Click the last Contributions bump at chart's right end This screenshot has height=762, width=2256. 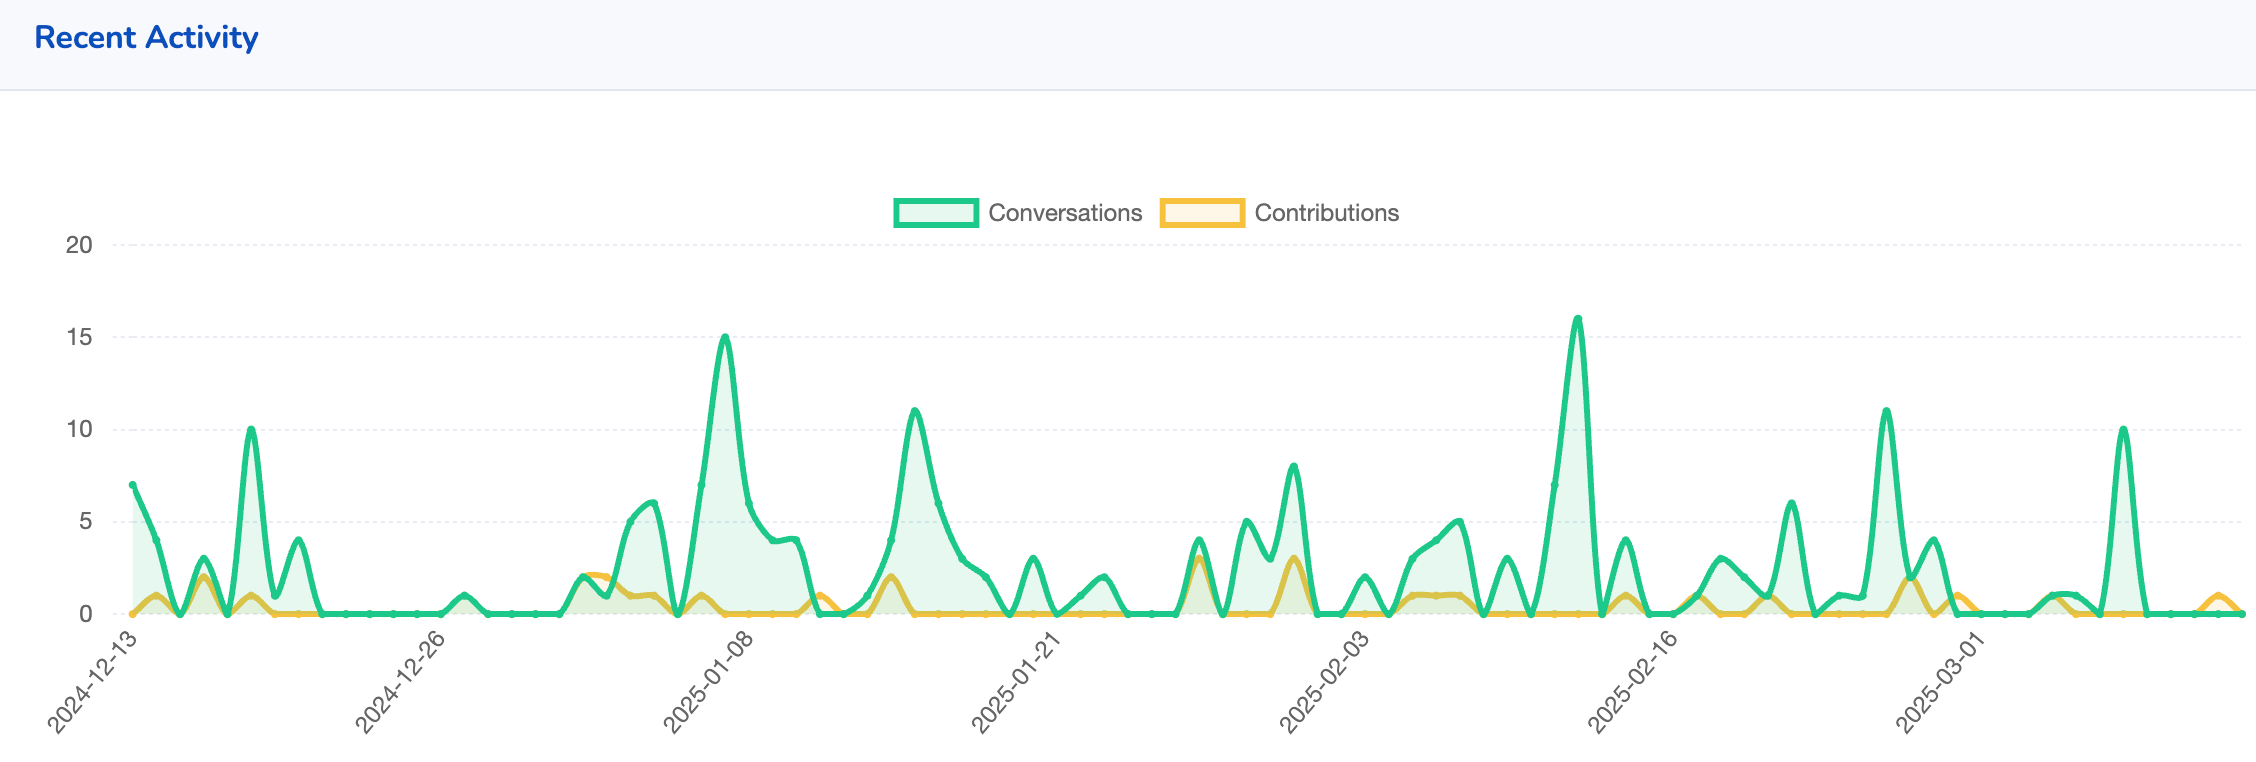(2218, 596)
